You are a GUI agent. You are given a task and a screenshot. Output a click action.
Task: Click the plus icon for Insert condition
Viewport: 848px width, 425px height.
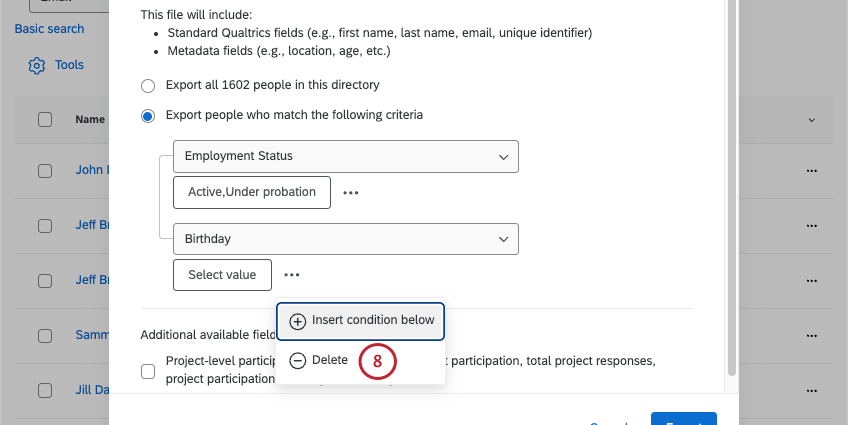tap(297, 321)
